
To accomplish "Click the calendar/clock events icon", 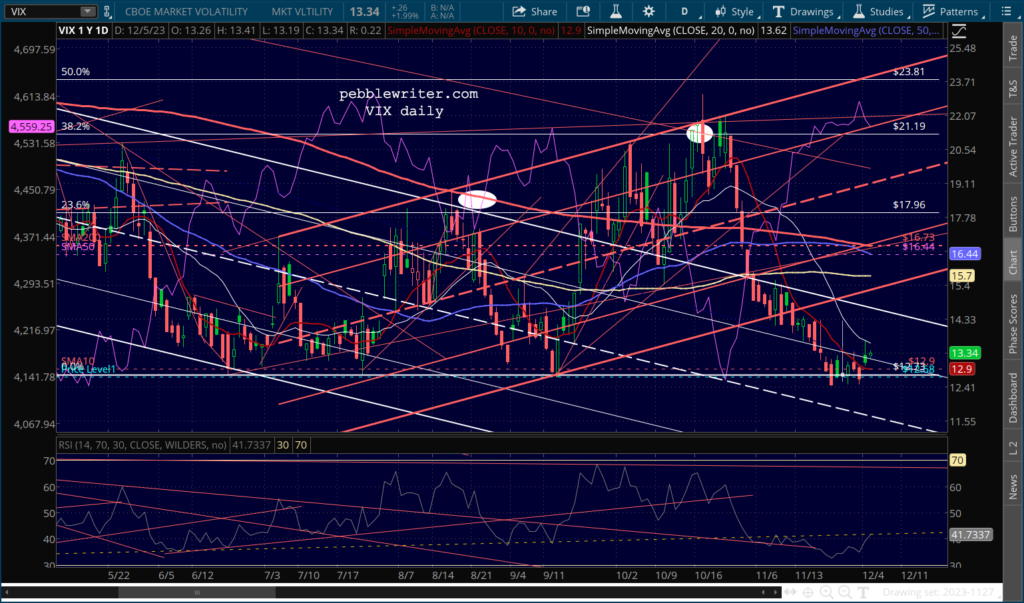I will 583,12.
